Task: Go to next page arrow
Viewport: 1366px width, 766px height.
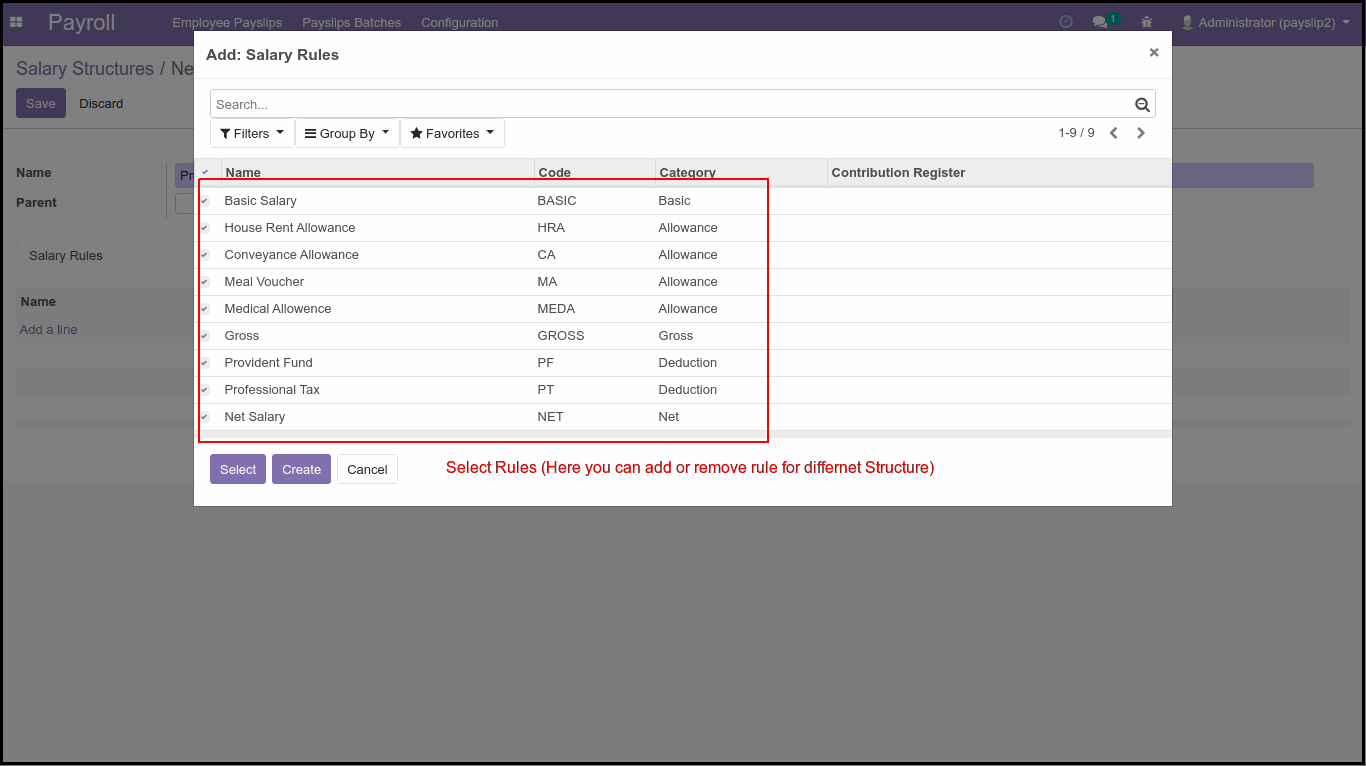Action: (1141, 133)
